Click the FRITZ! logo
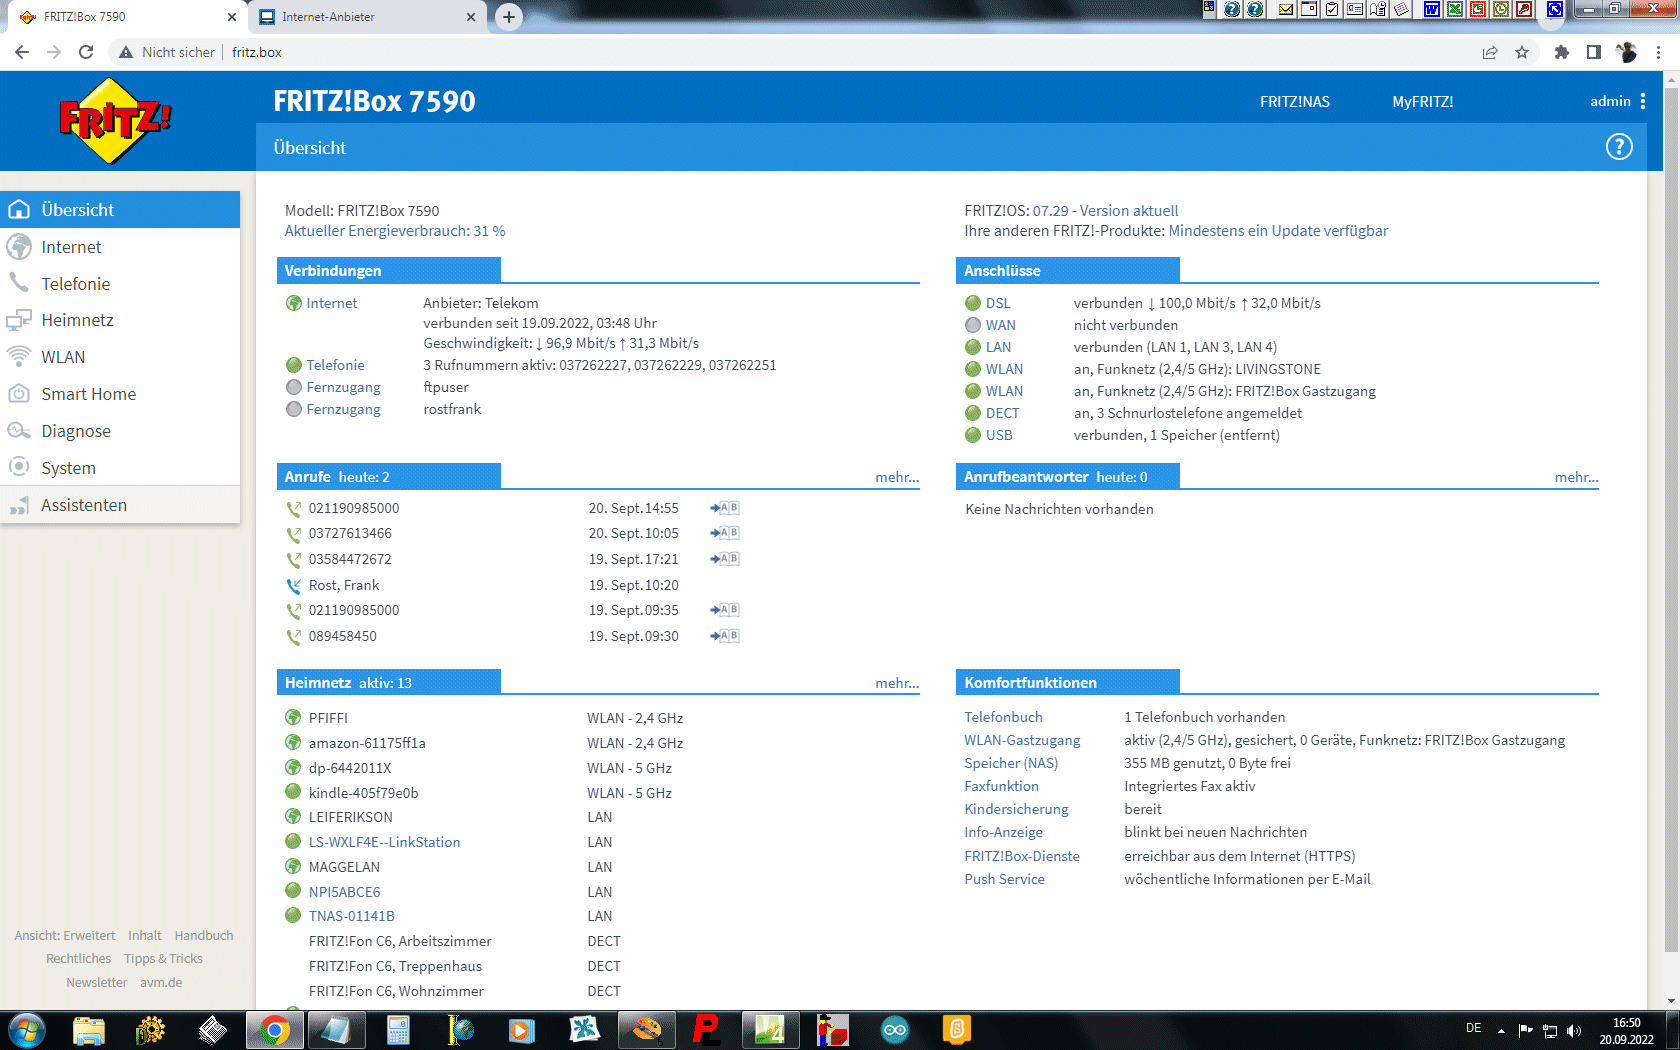 (116, 121)
